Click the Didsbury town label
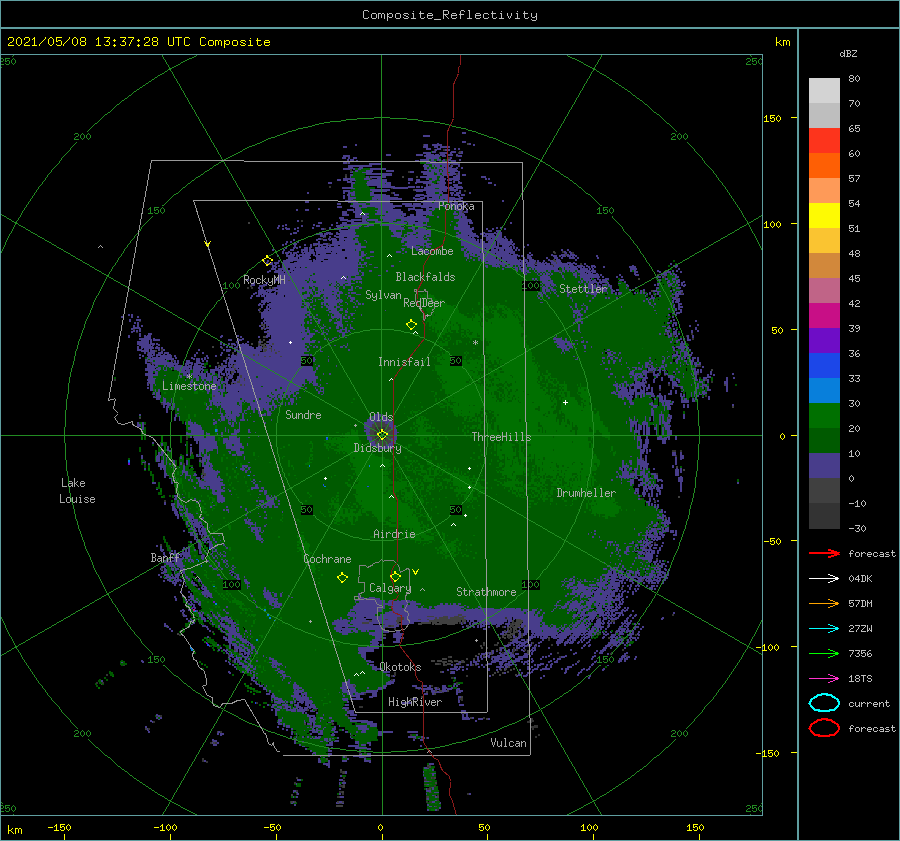 [x=377, y=448]
